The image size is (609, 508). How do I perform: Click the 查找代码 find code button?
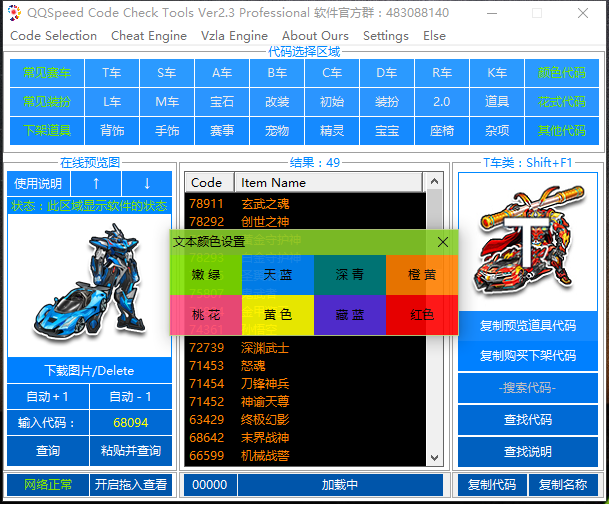pos(528,419)
